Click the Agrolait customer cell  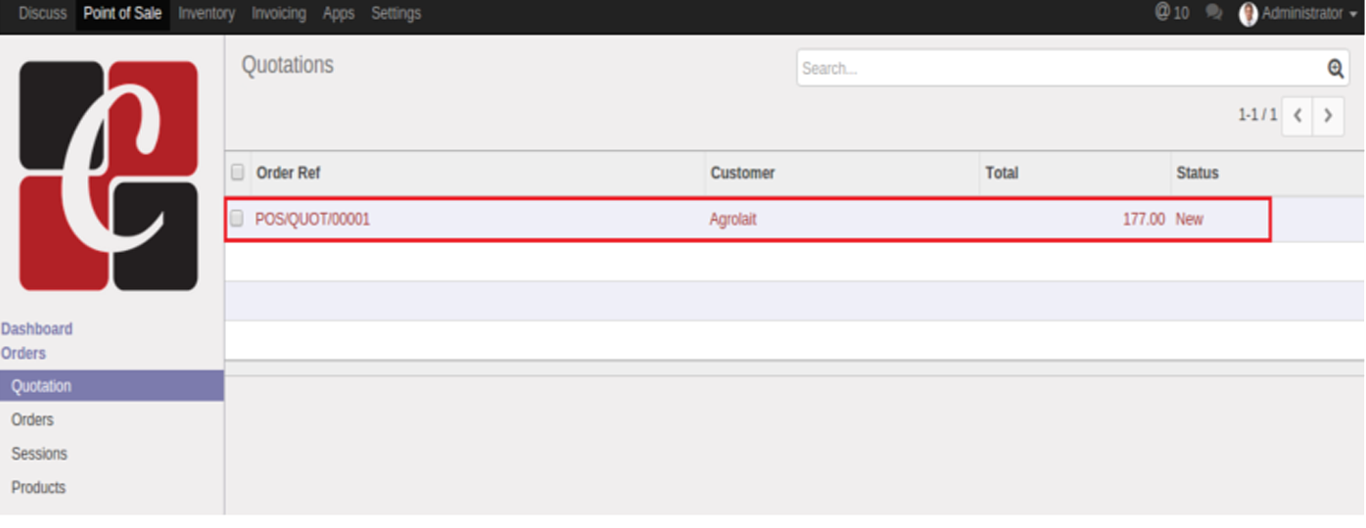(733, 219)
